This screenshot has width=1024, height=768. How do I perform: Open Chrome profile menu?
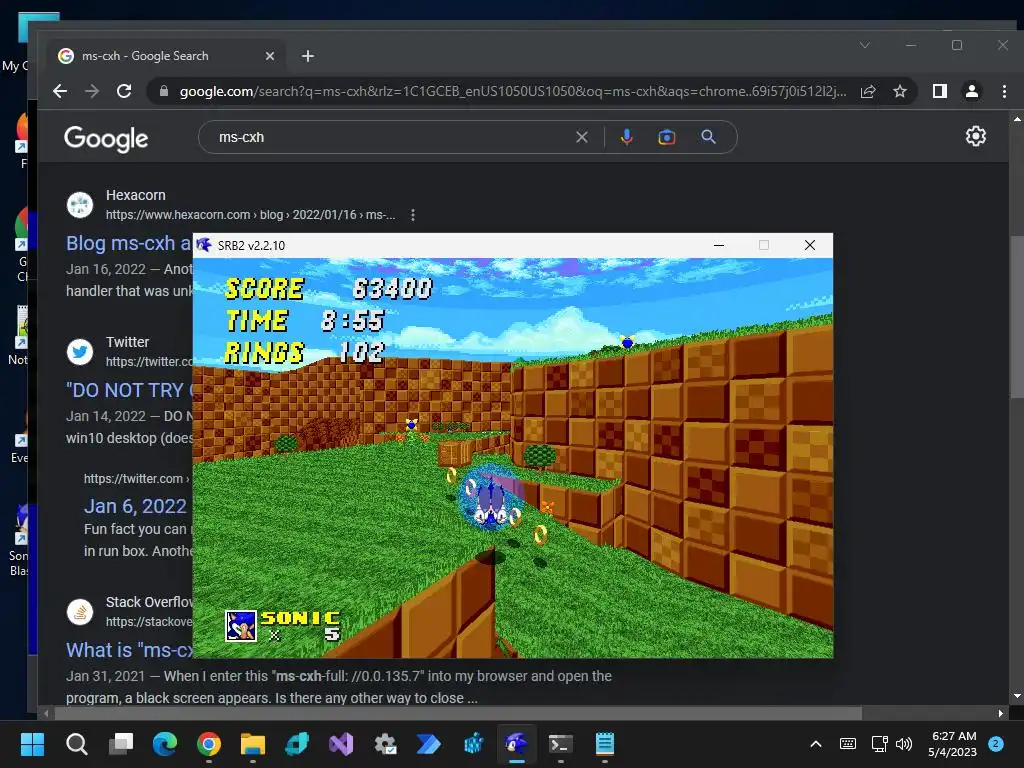tap(972, 91)
